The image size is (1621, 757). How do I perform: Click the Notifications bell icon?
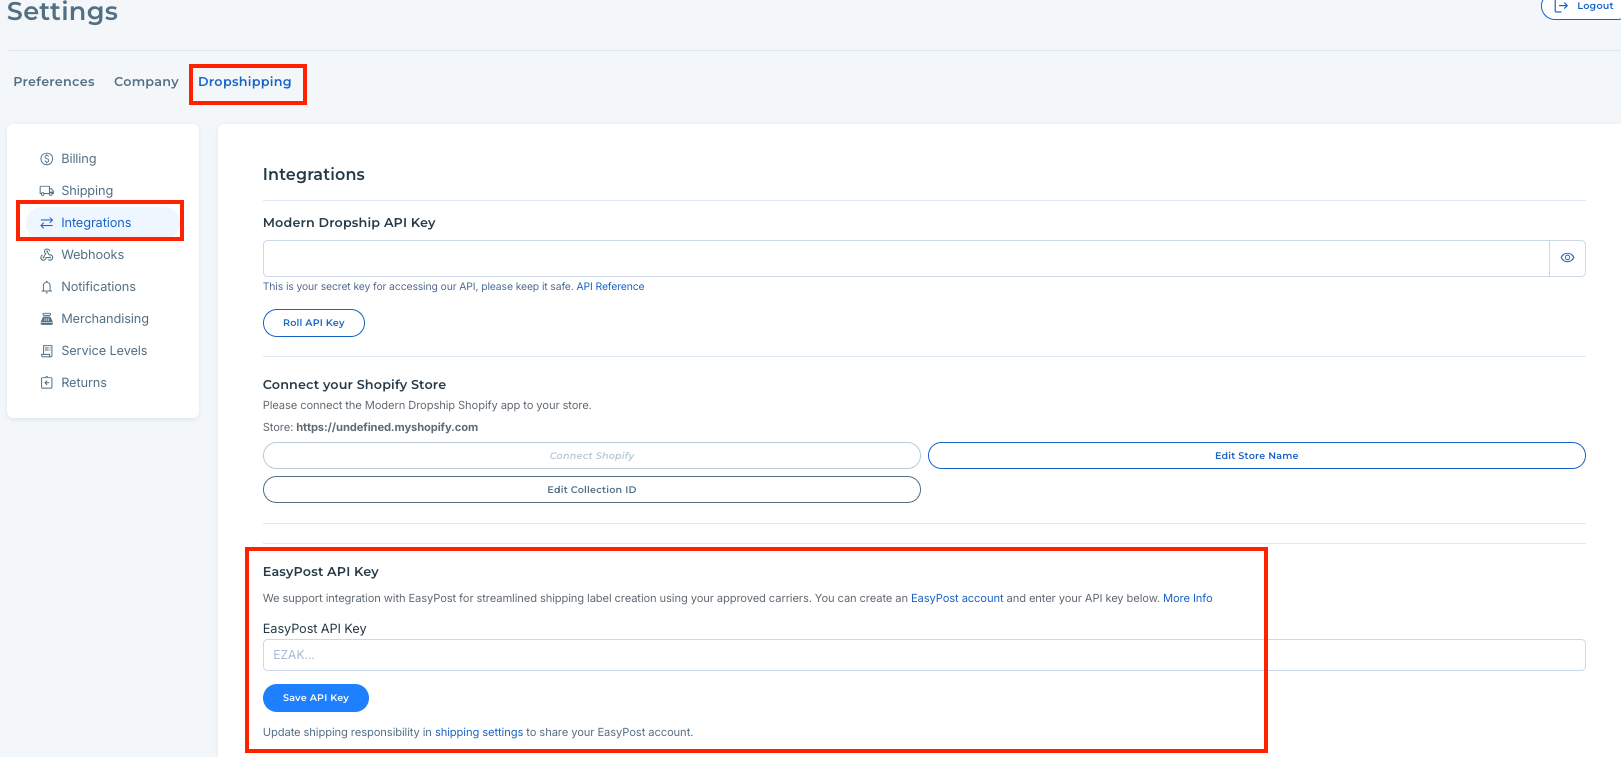(46, 287)
